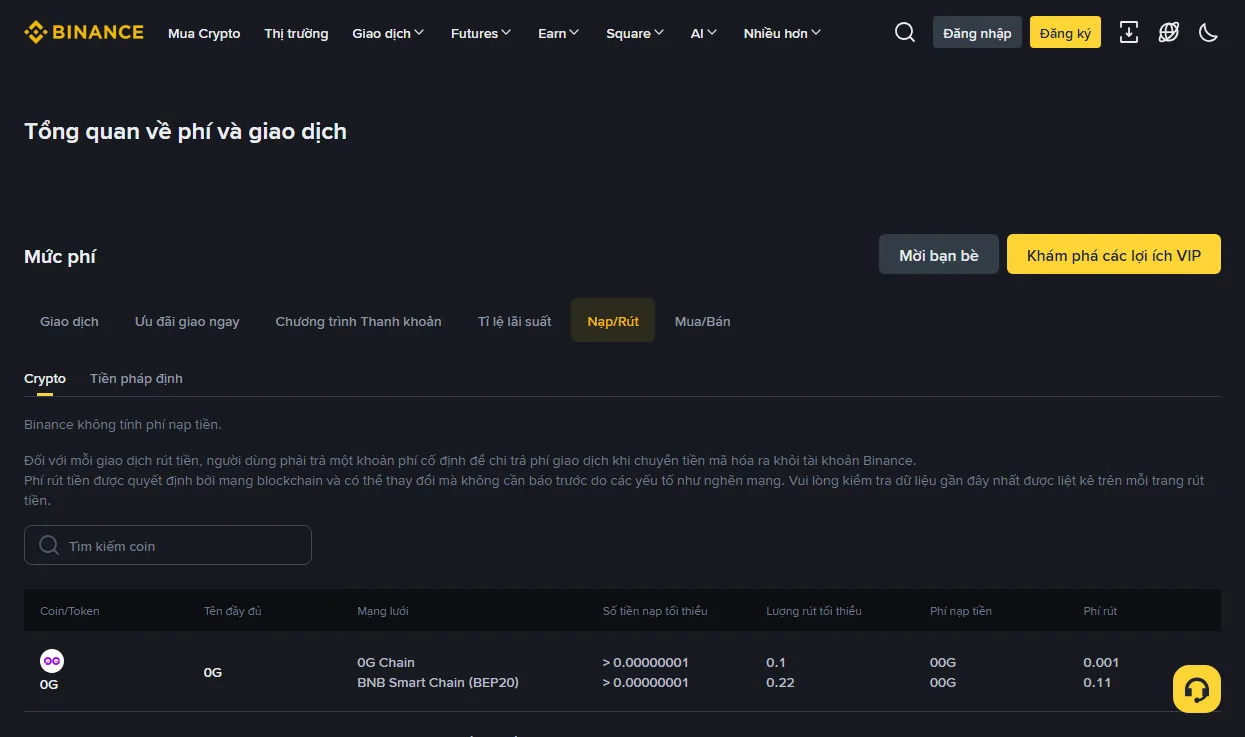Switch to Ưu đãi giao ngay tab
The height and width of the screenshot is (737, 1245).
click(x=187, y=321)
